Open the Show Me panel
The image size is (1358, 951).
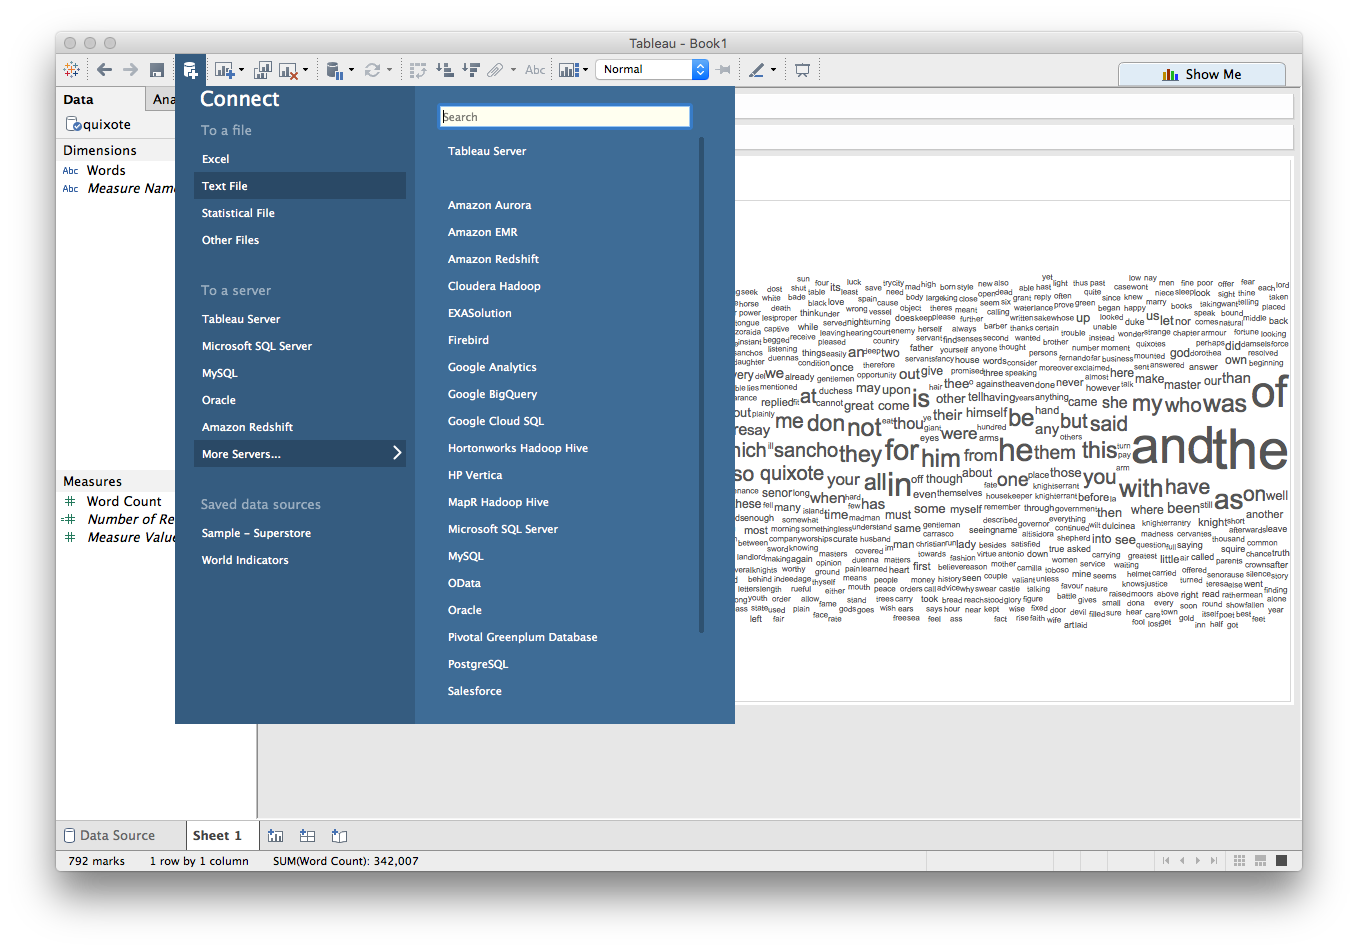1202,74
